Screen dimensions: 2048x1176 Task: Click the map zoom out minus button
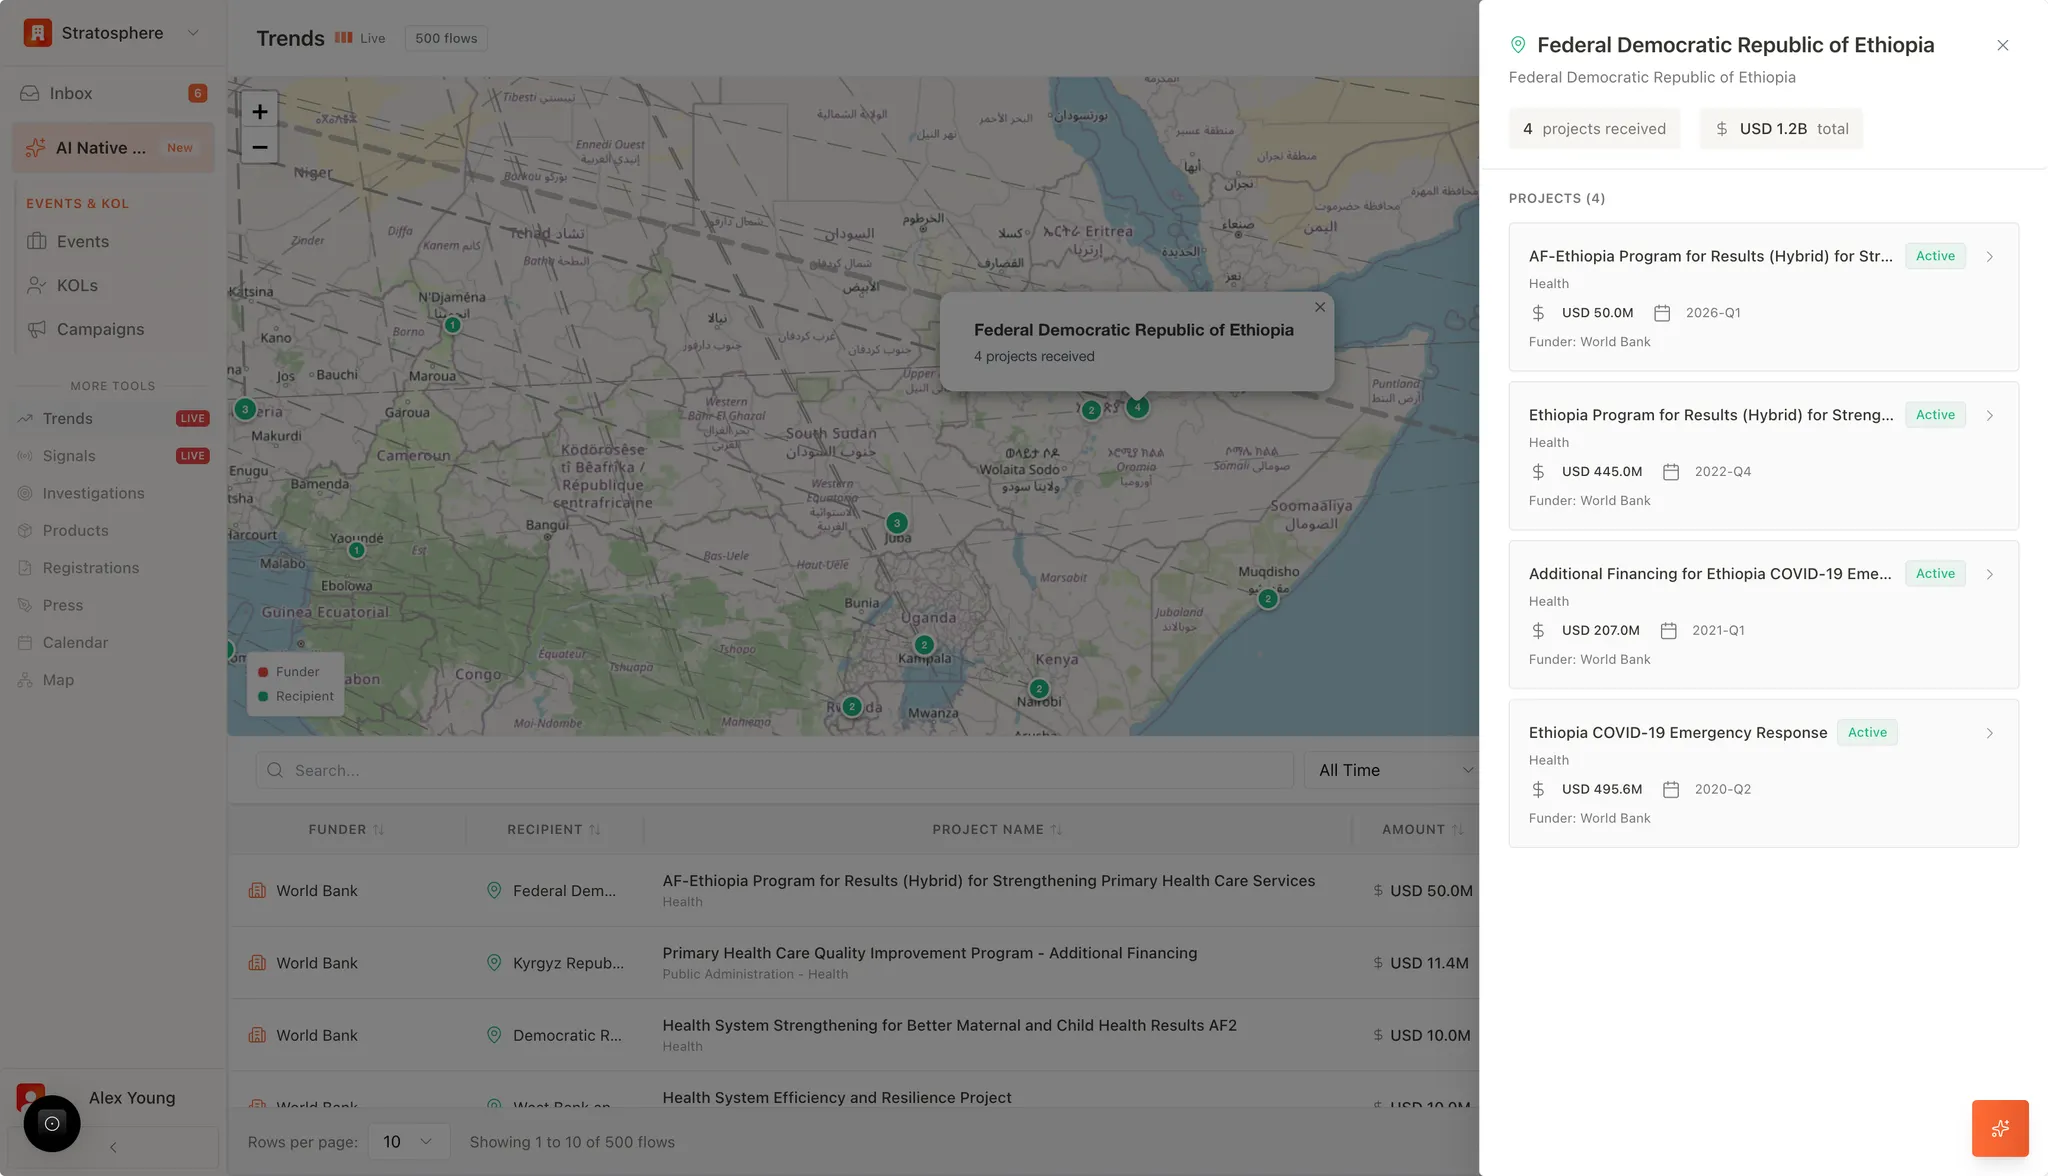tap(259, 147)
